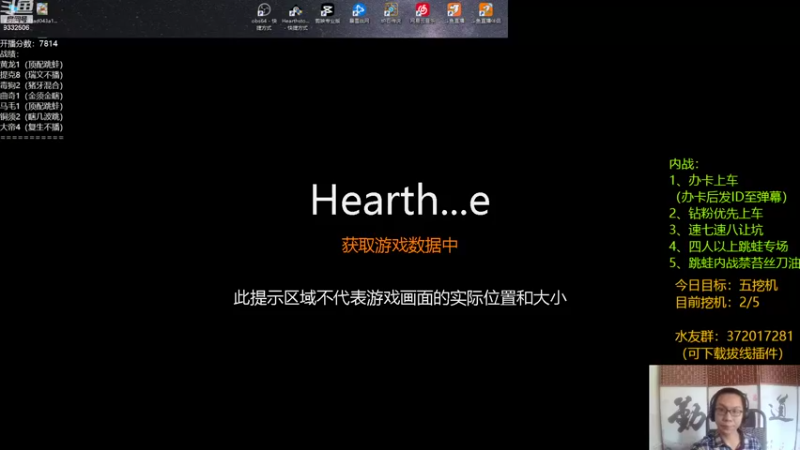Click rule 1、办卡上车 text
The height and width of the screenshot is (450, 800).
[x=704, y=181]
